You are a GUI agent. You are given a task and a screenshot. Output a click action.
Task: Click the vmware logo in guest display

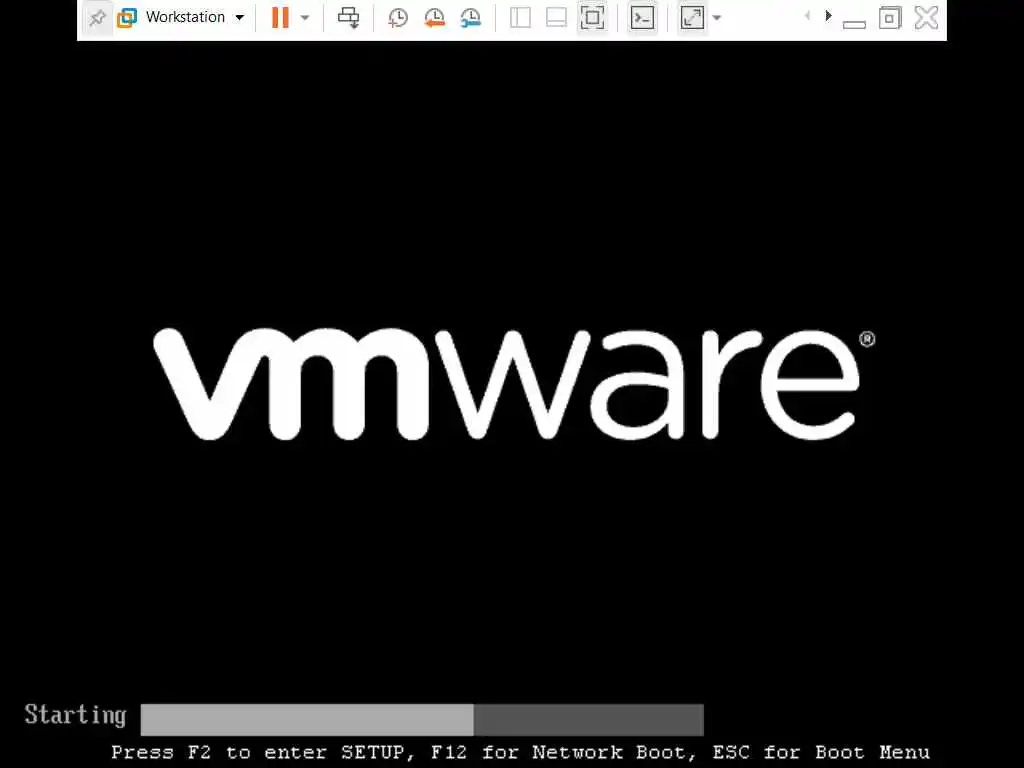[514, 384]
